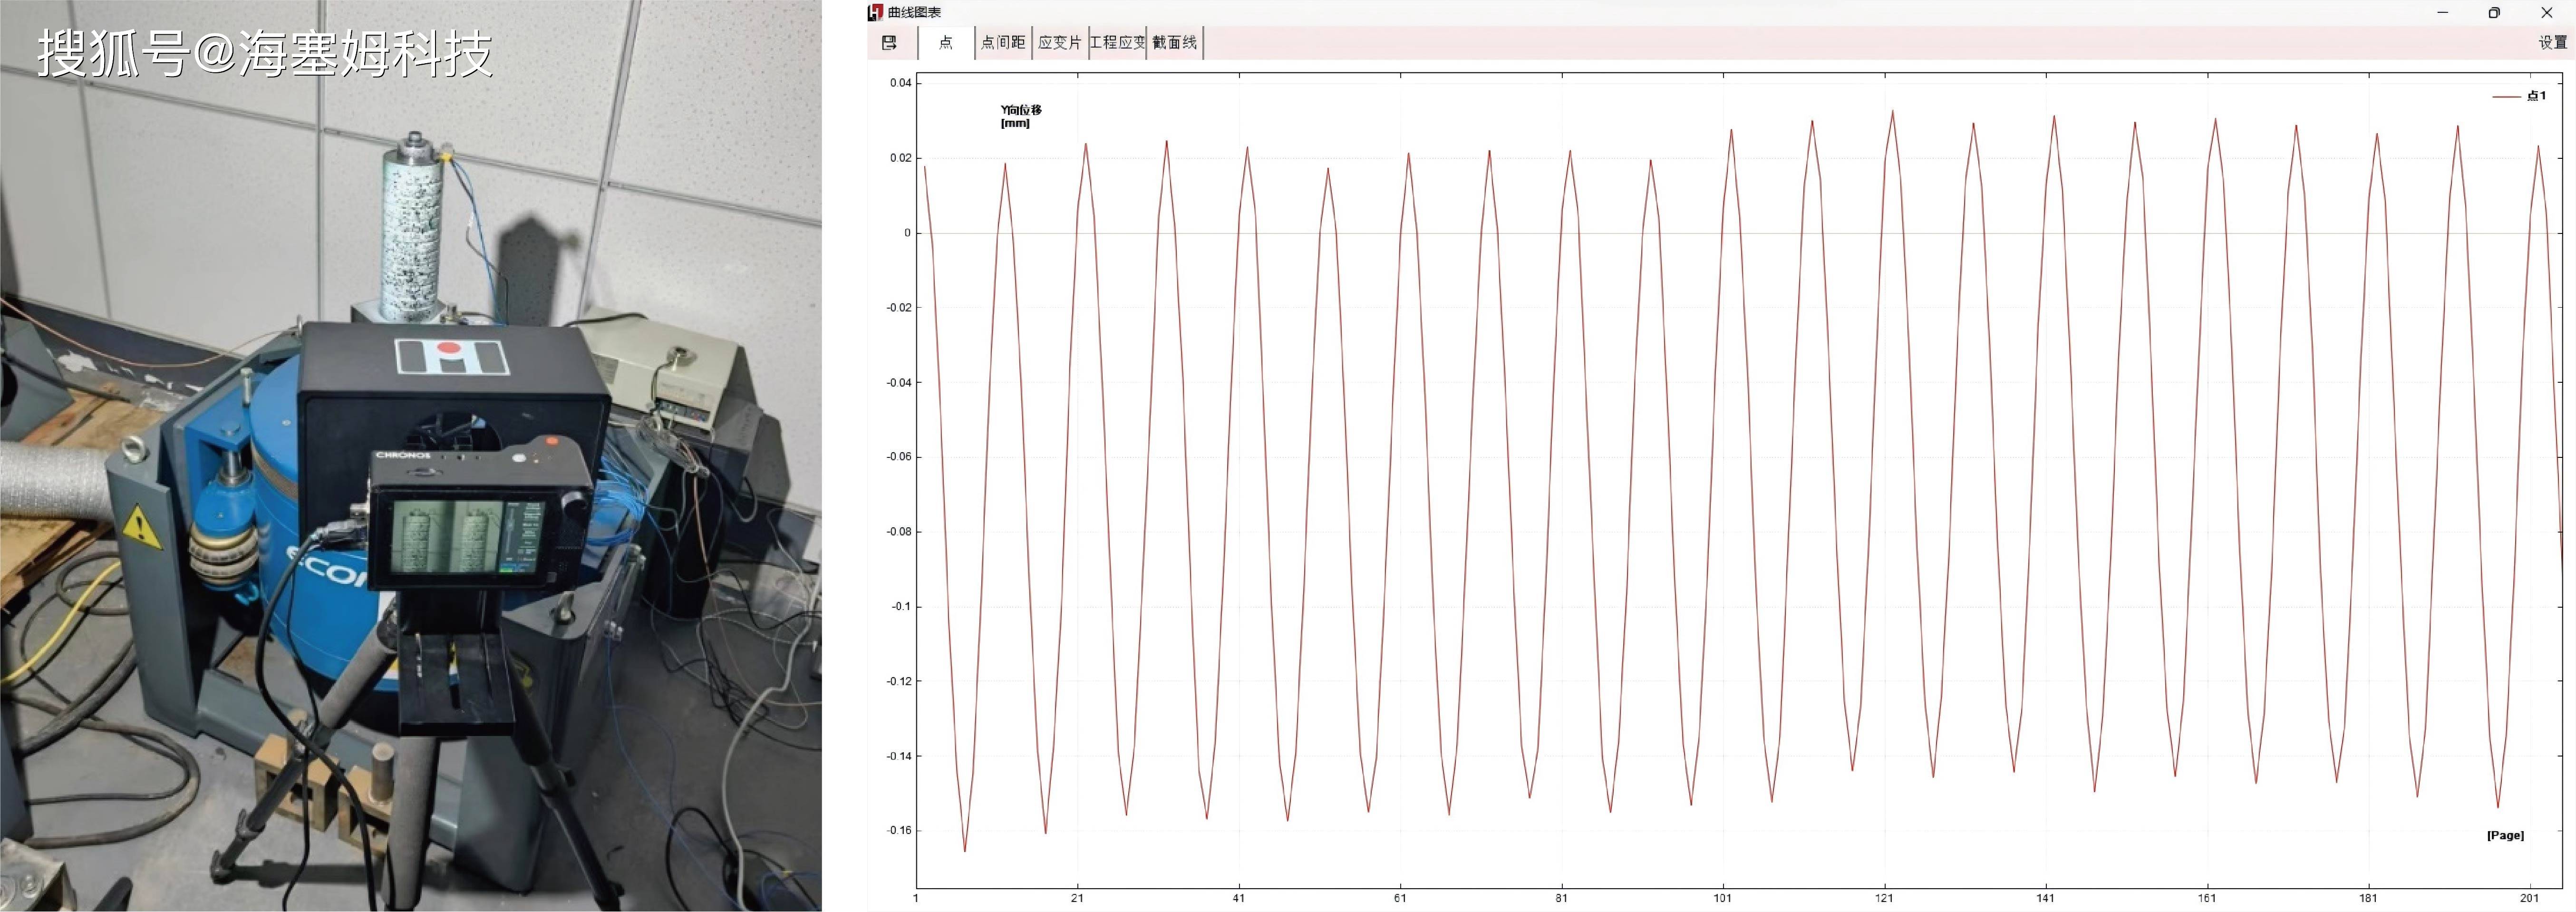Minimize the 曲线图表 window
The width and height of the screenshot is (2576, 912).
coord(2442,12)
